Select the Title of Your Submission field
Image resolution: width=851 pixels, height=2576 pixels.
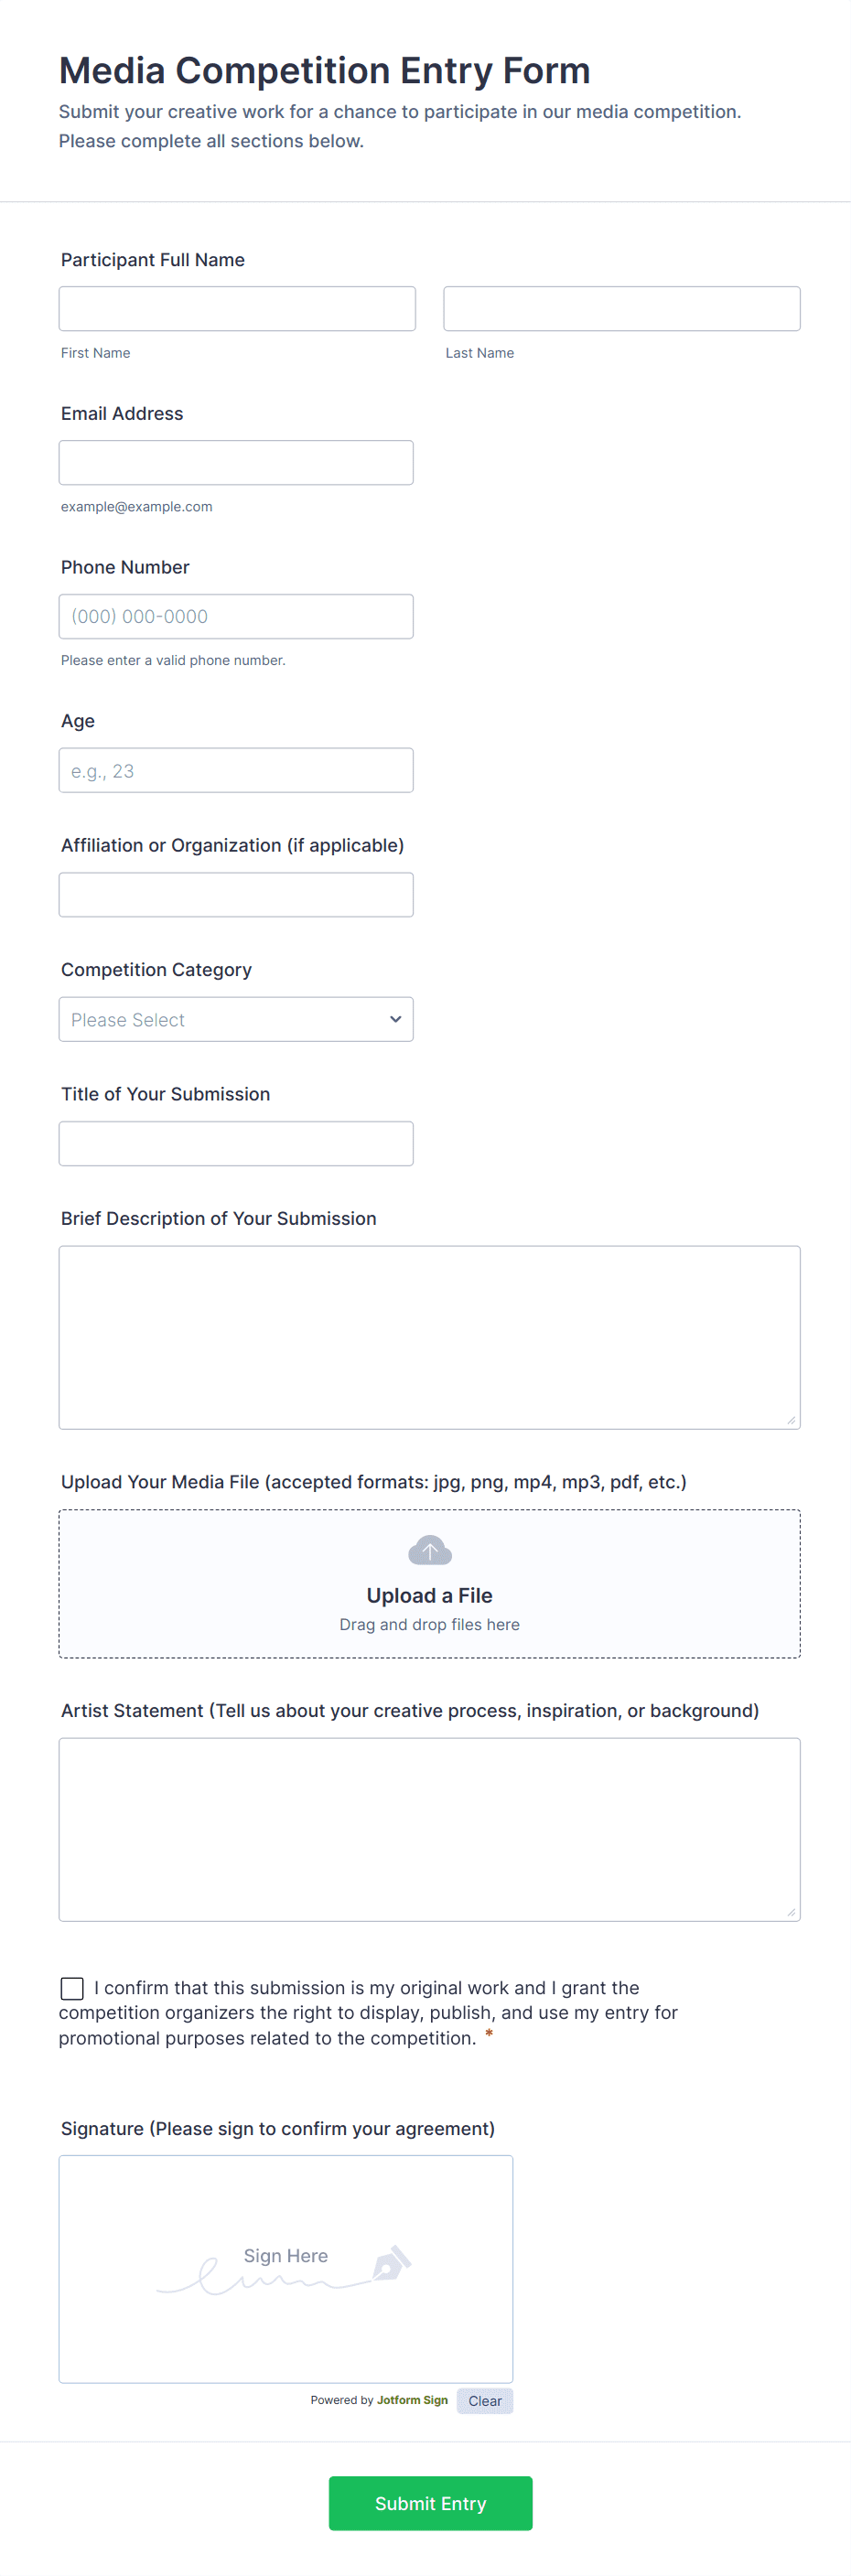tap(236, 1144)
